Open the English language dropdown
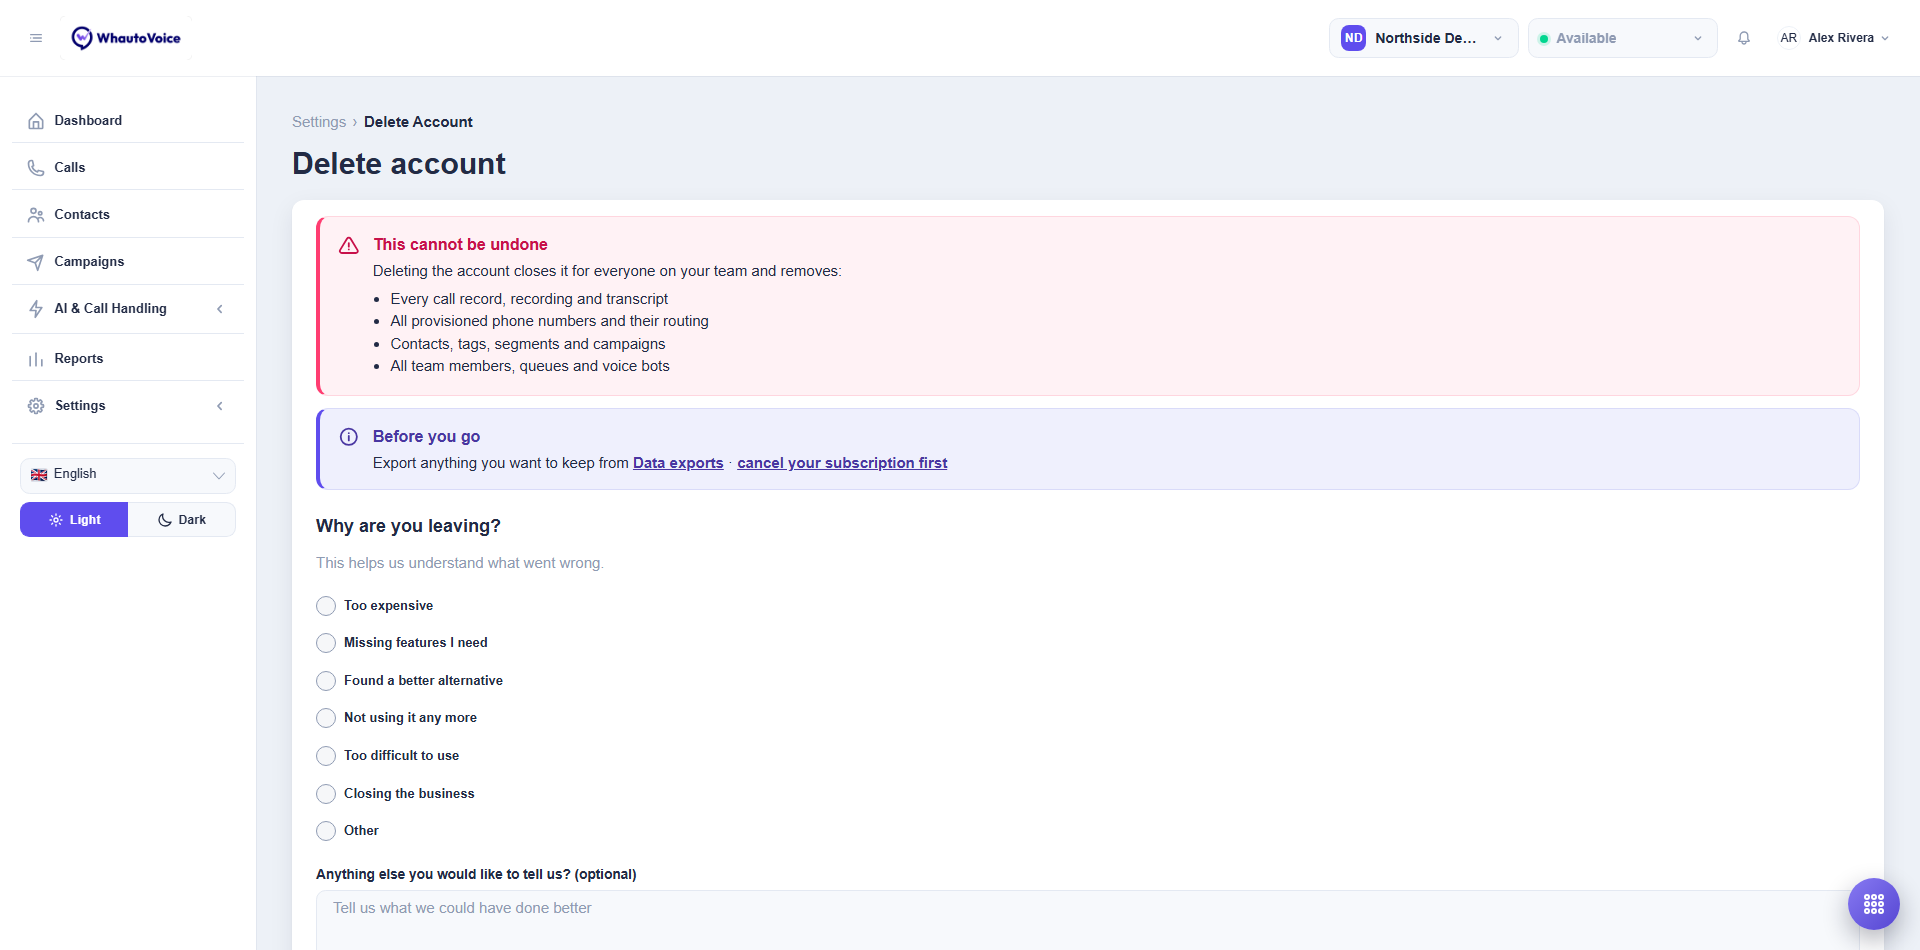This screenshot has width=1920, height=950. coord(128,475)
